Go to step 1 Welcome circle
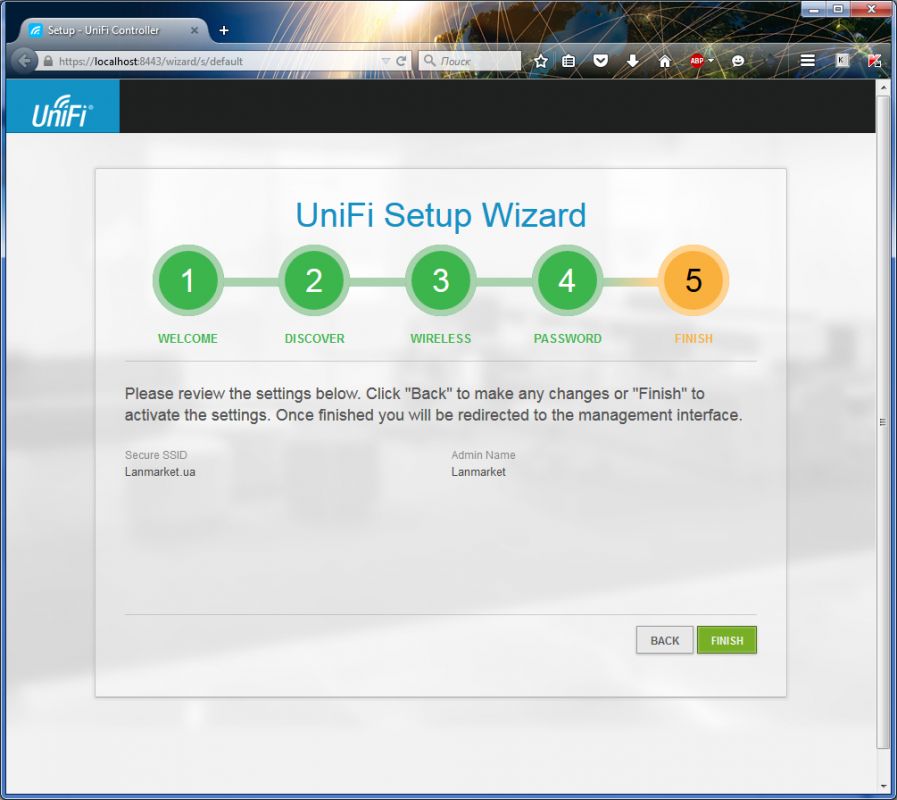897x800 pixels. pos(187,281)
